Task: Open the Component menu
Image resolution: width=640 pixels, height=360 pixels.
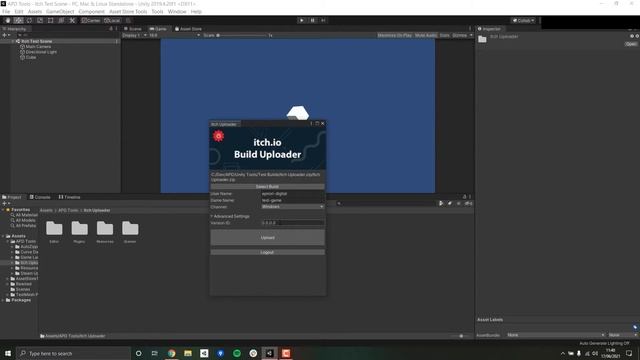Action: click(91, 11)
